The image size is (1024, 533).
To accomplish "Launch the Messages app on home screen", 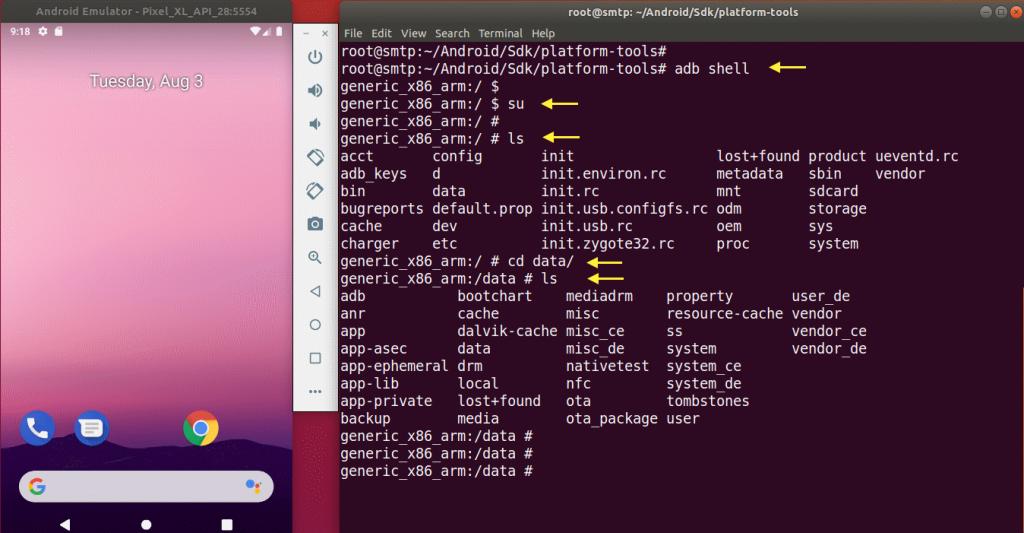I will point(92,428).
